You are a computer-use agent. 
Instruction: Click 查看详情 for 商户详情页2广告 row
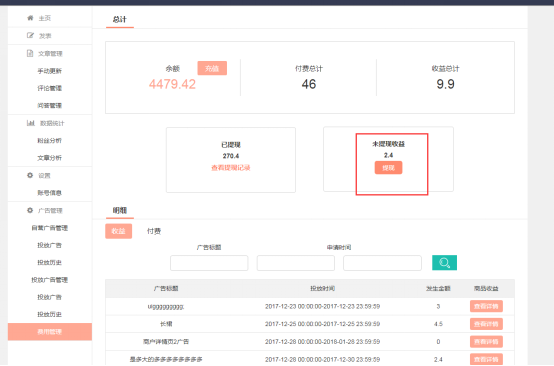(x=486, y=342)
